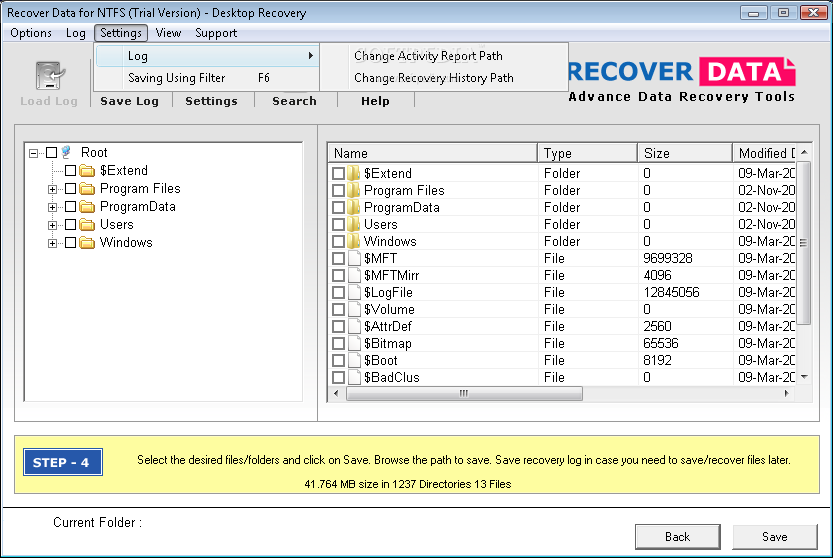Click the $Boot file icon
Image resolution: width=833 pixels, height=558 pixels.
(354, 360)
